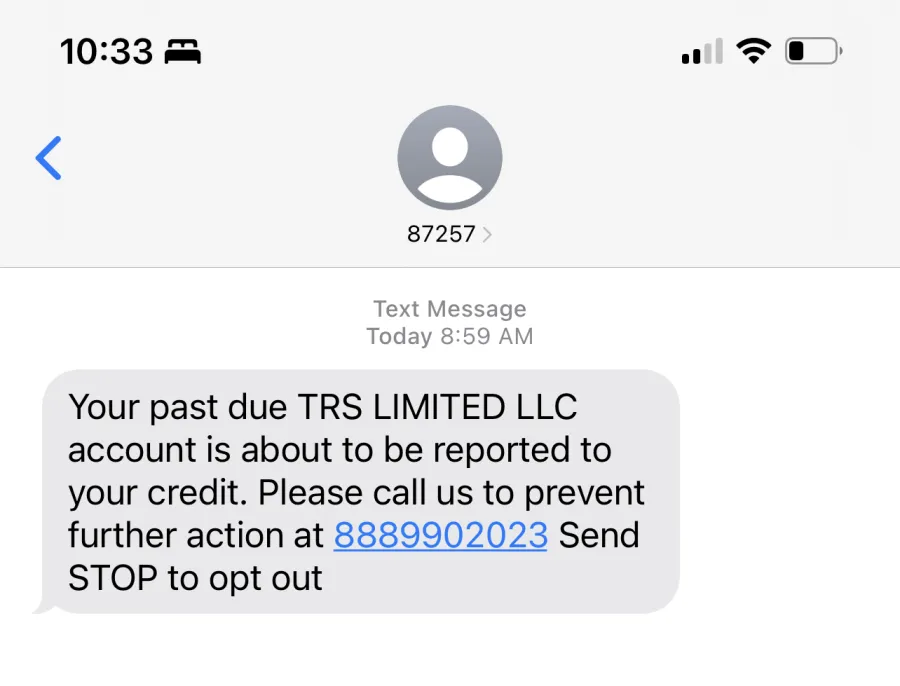The width and height of the screenshot is (900, 686).
Task: Select the TRS LIMITED LLC message bubble
Action: pos(360,492)
